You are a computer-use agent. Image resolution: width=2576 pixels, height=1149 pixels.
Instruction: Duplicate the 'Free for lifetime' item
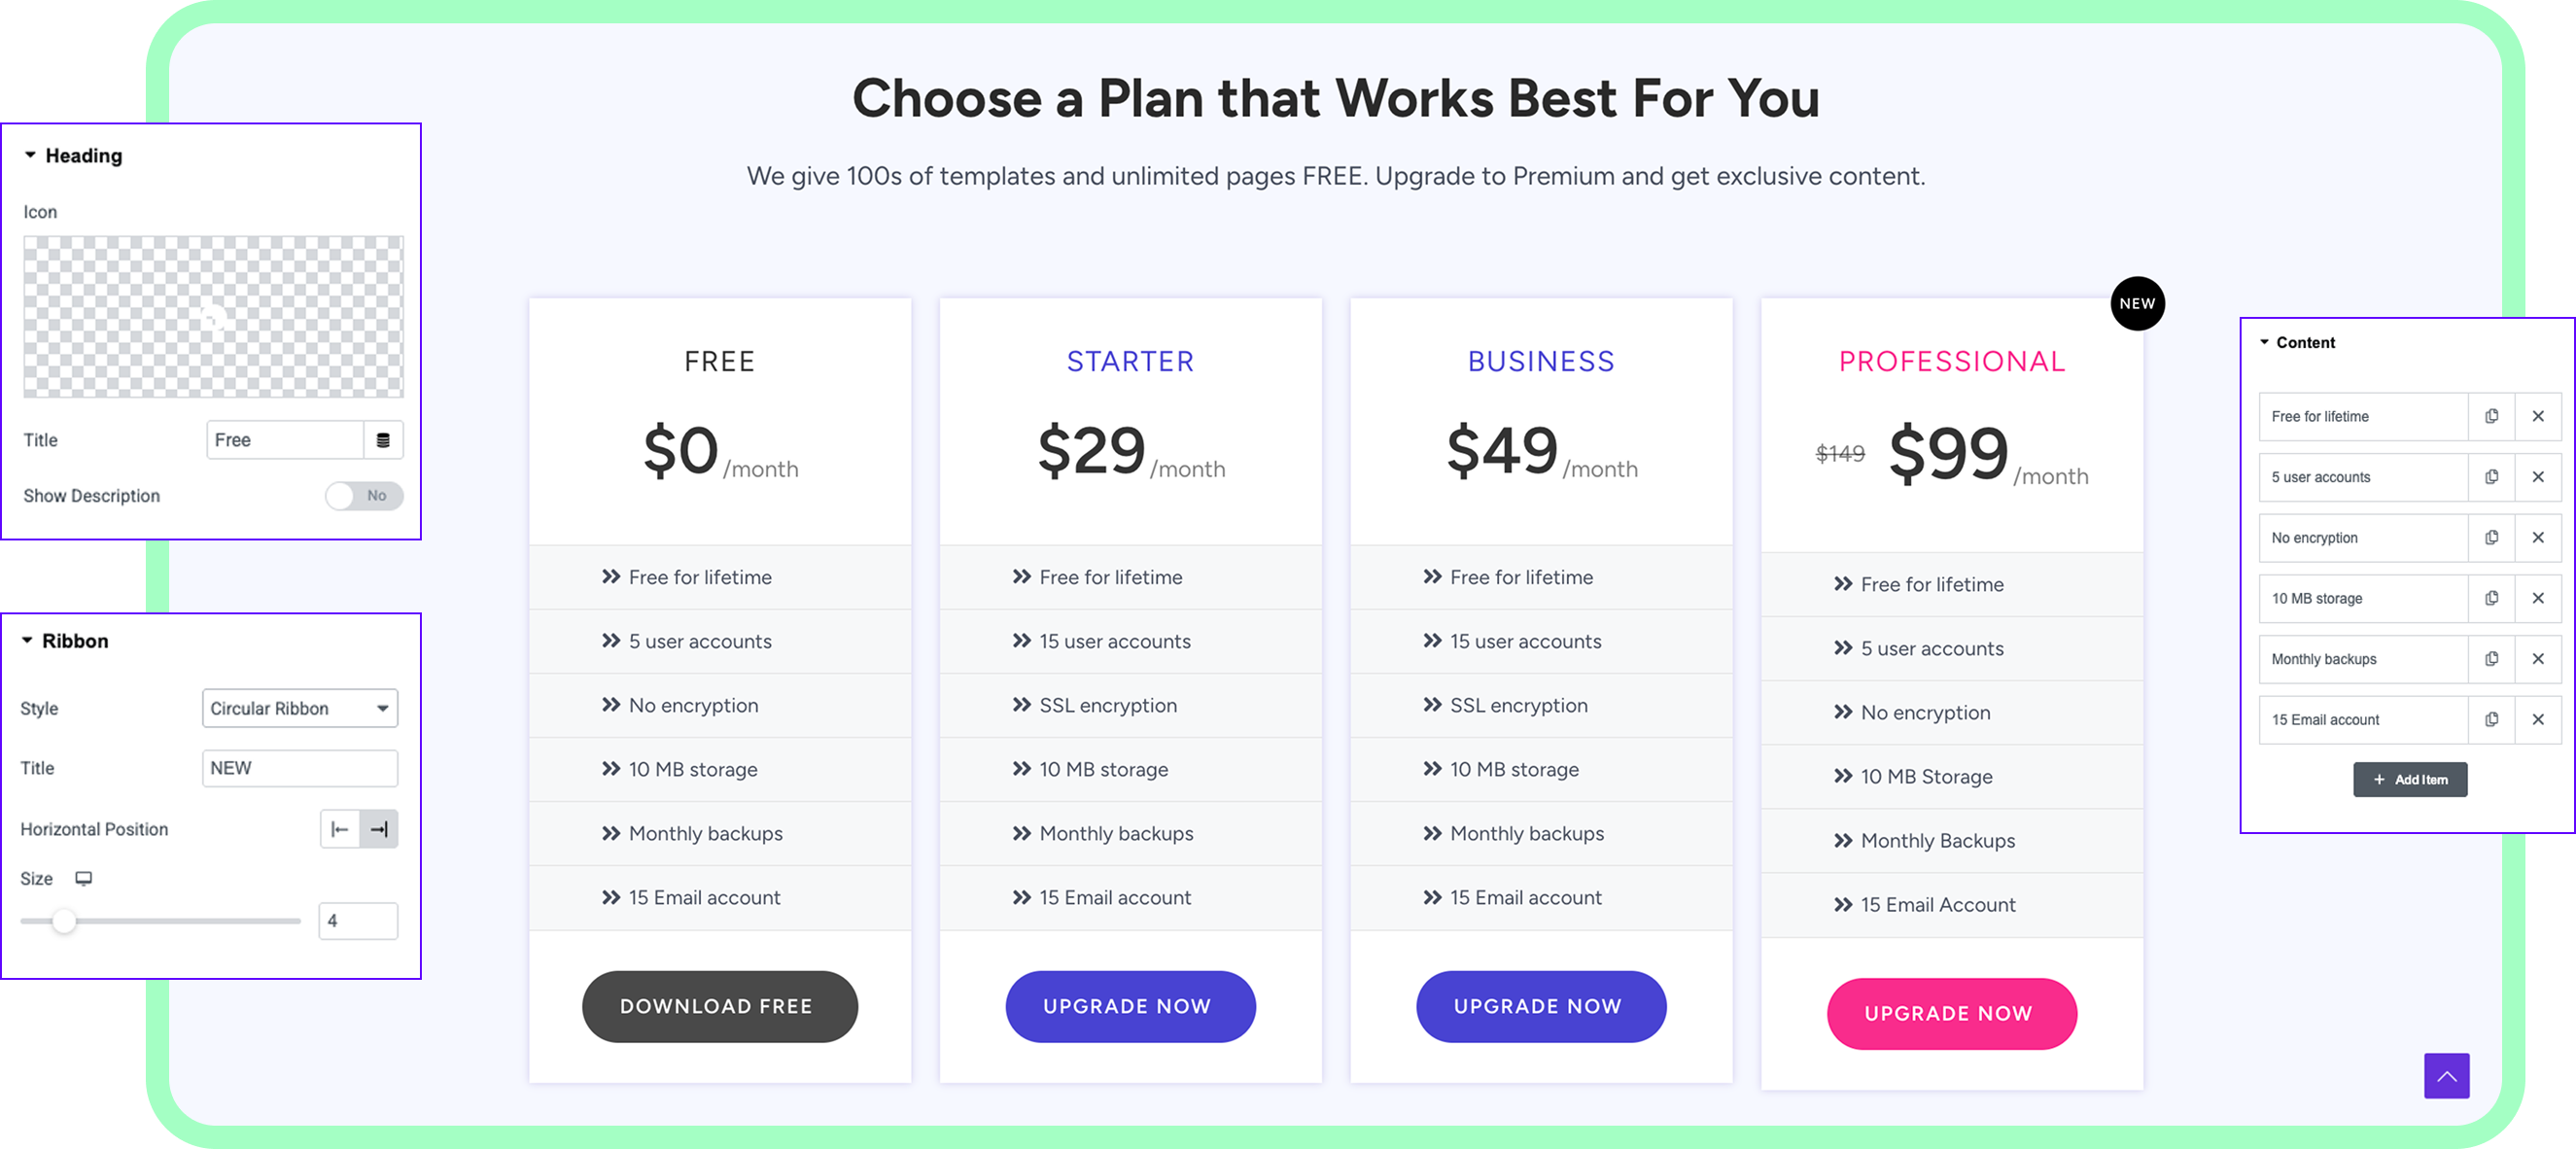[2491, 416]
